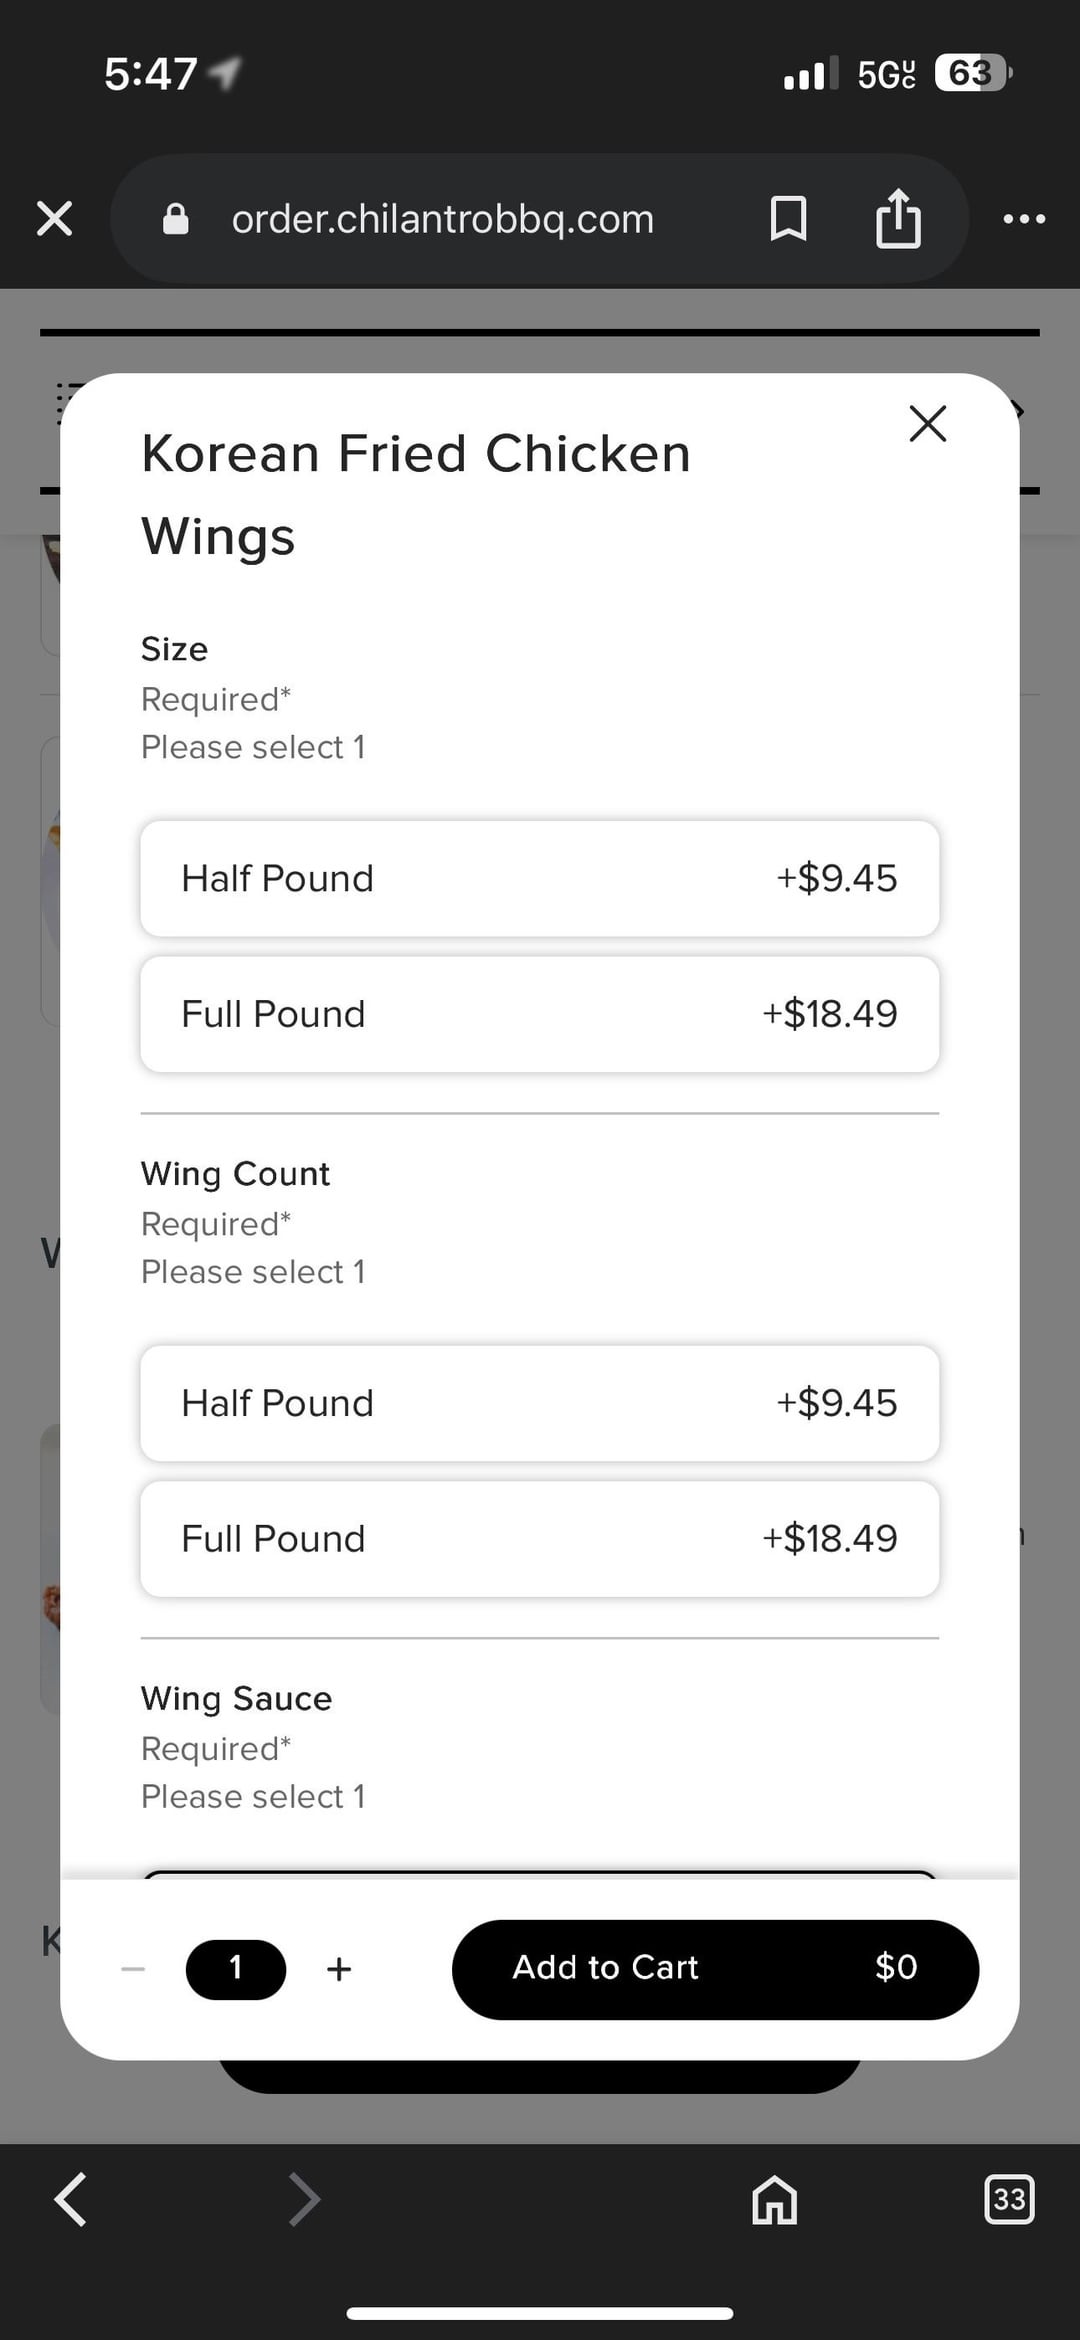Increase quantity with the plus button
This screenshot has height=2340, width=1080.
click(x=339, y=1969)
